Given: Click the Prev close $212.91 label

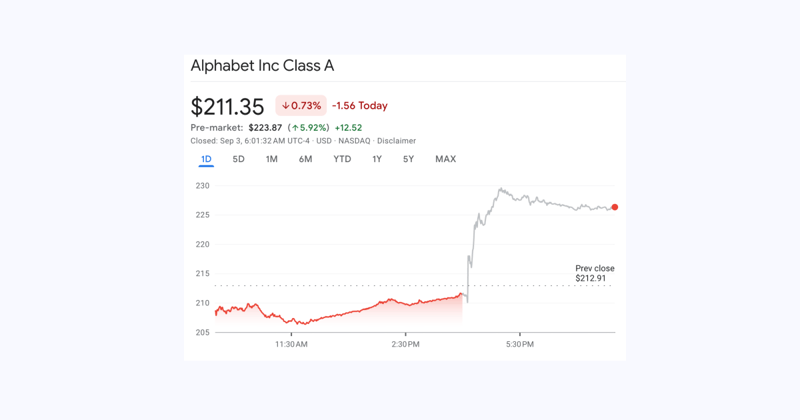Looking at the screenshot, I should tap(594, 273).
